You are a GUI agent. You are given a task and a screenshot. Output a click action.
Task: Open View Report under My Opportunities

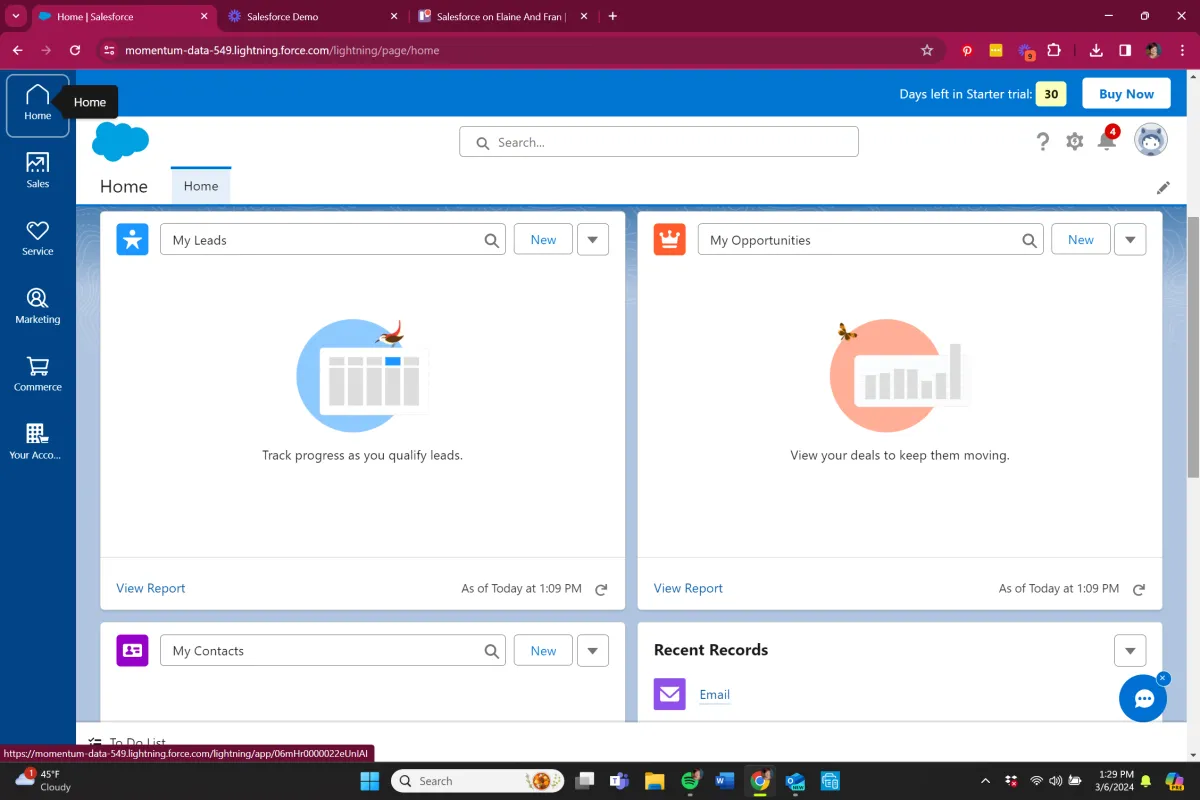(x=688, y=588)
